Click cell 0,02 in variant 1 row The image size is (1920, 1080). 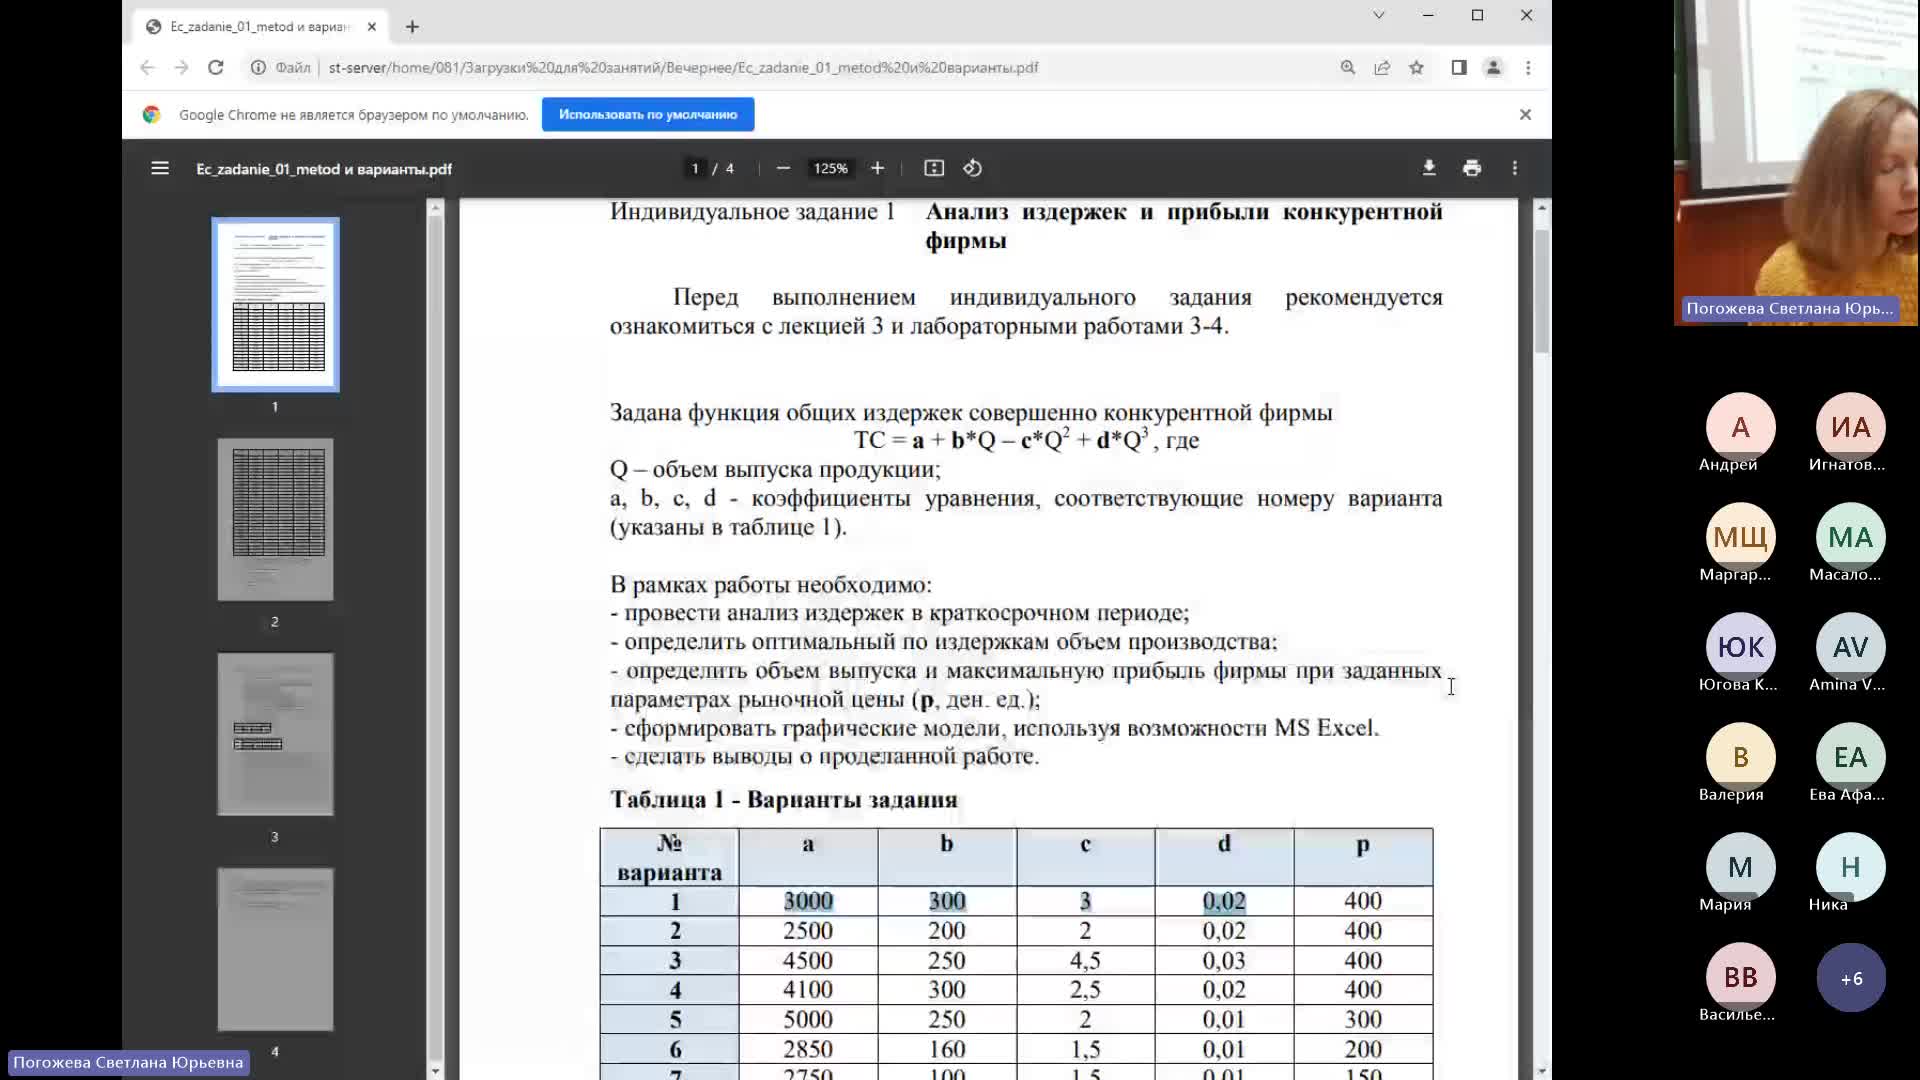(1224, 901)
